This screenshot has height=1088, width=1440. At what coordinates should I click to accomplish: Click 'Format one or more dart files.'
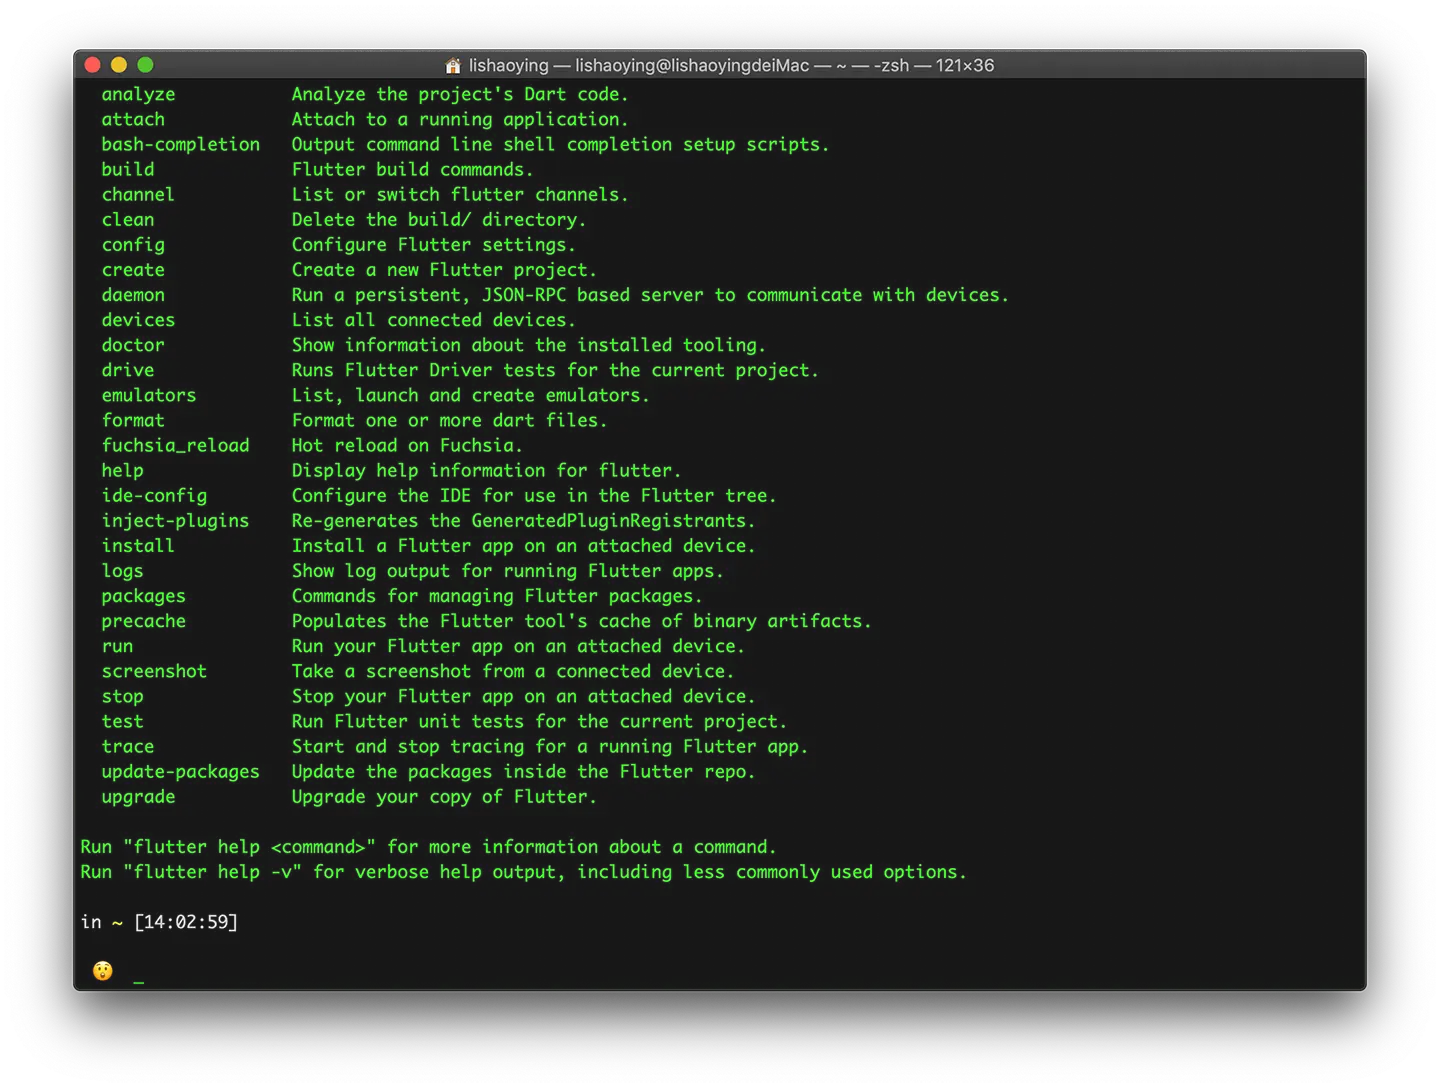[449, 420]
